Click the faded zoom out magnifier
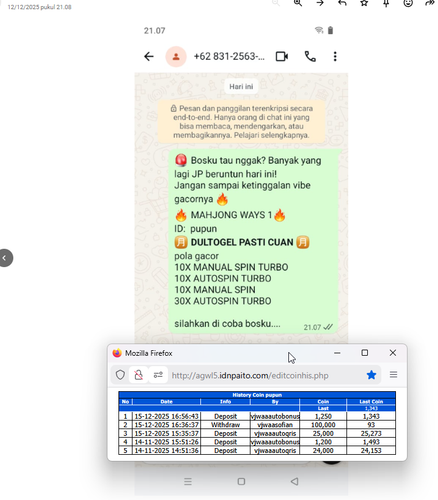Viewport: 438px width, 500px height. [x=276, y=3]
